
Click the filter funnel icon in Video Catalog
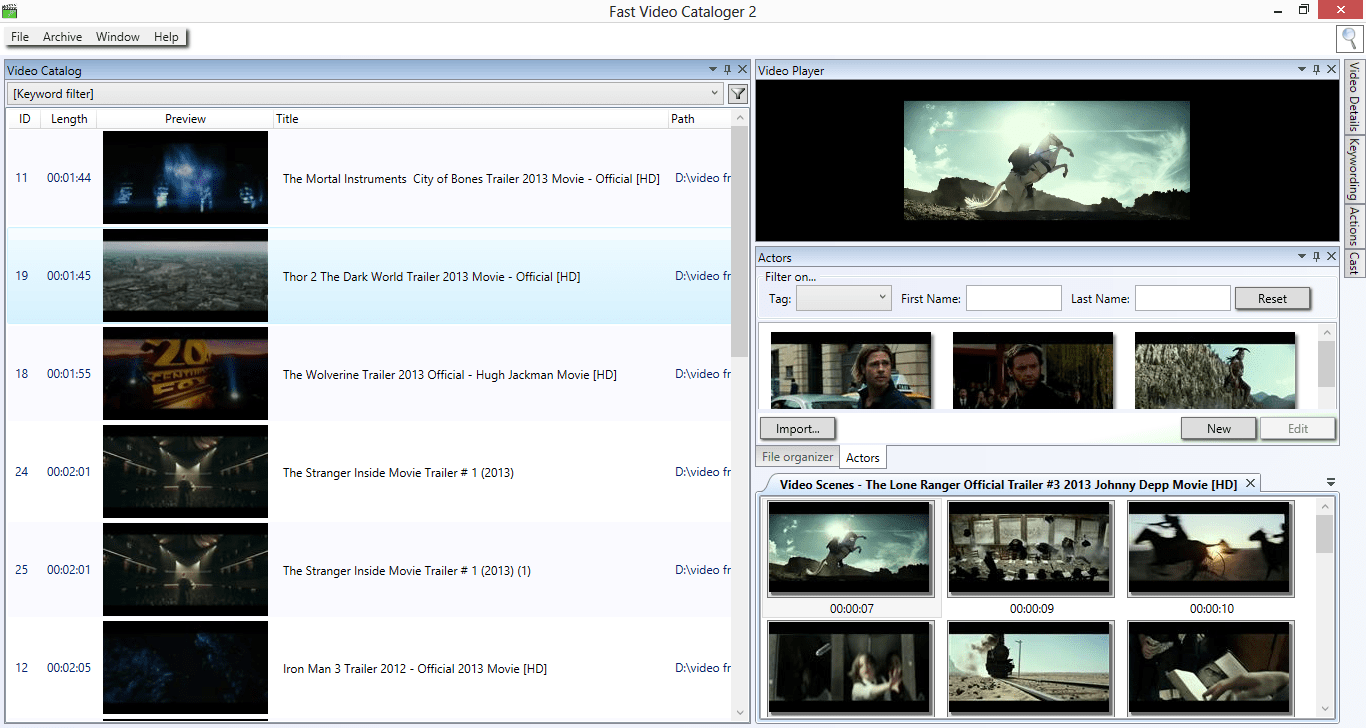click(738, 94)
